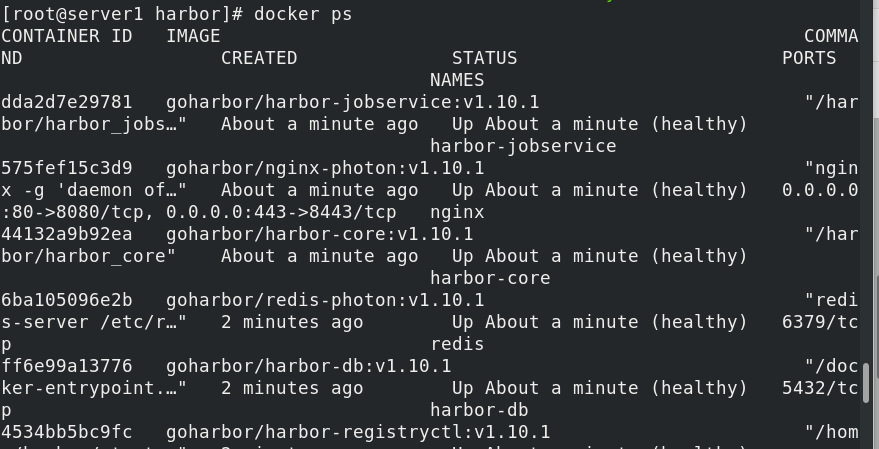
Task: Click container ID 575fef15c3d9
Action: [x=67, y=168]
